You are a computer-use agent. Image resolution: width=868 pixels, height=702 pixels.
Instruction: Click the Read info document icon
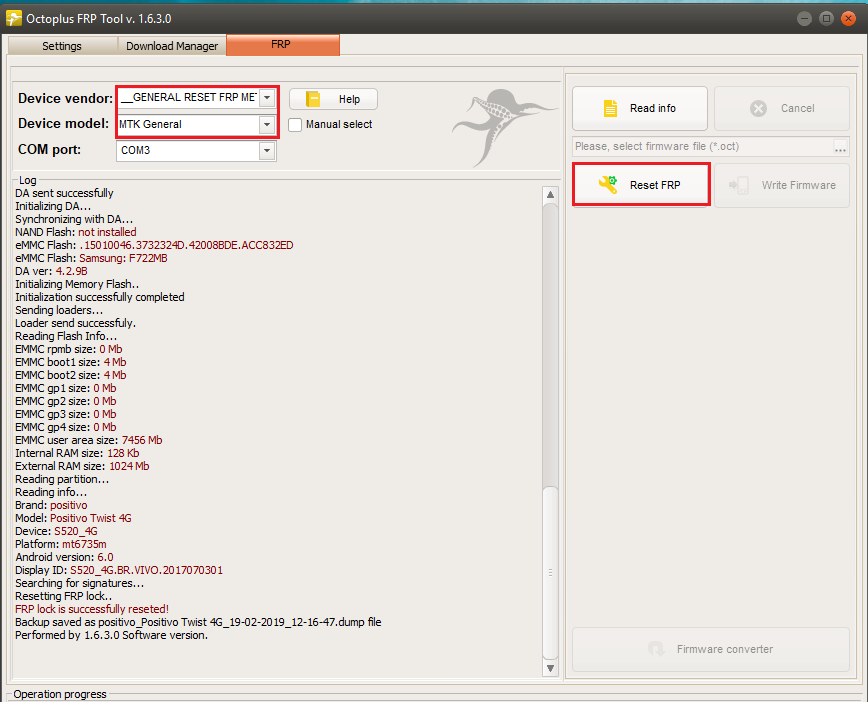(611, 108)
